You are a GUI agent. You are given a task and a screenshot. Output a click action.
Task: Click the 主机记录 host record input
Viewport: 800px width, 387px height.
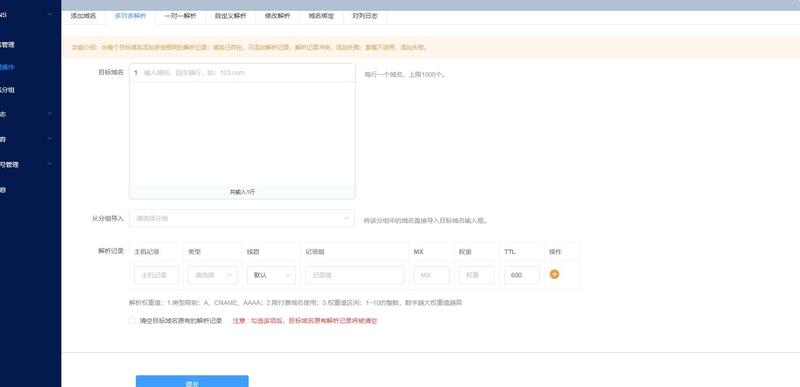(x=156, y=275)
